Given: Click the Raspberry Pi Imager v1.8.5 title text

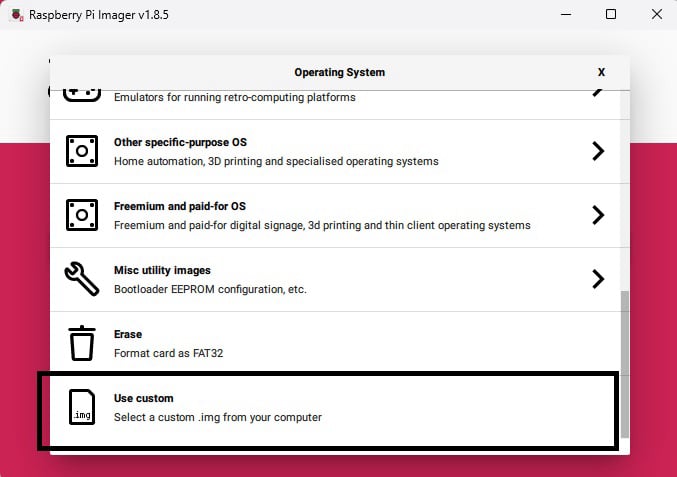Looking at the screenshot, I should 99,15.
